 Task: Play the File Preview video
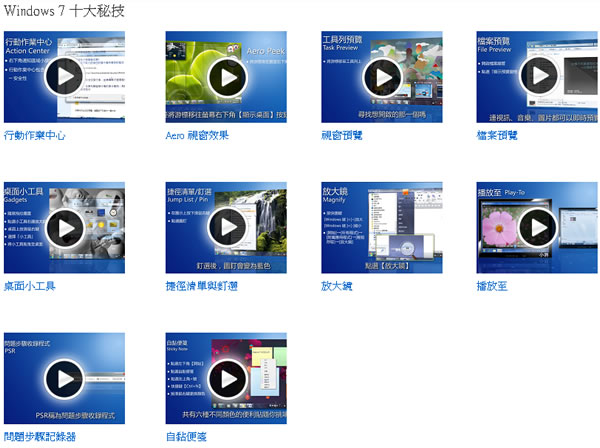pyautogui.click(x=538, y=77)
